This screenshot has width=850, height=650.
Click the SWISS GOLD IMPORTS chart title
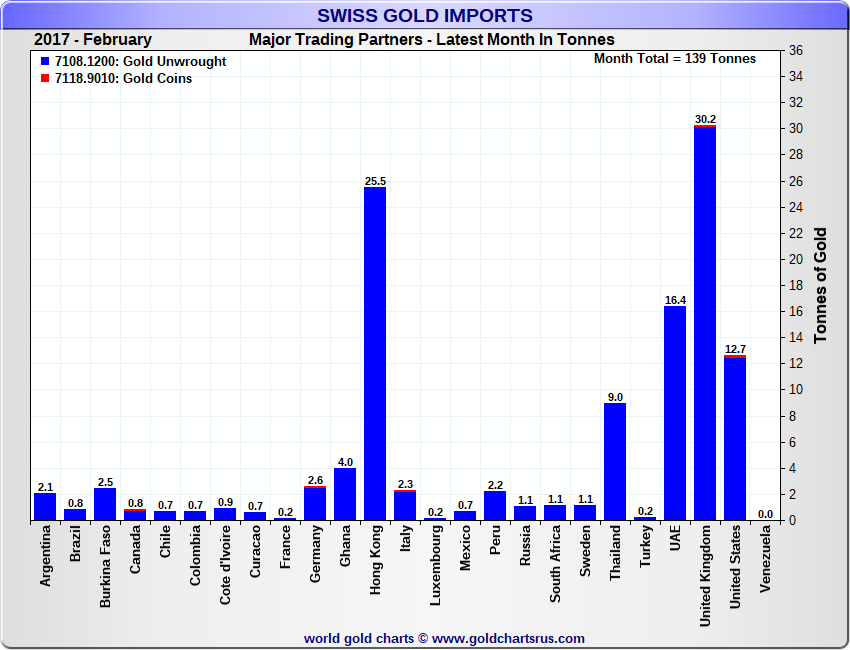pos(425,15)
